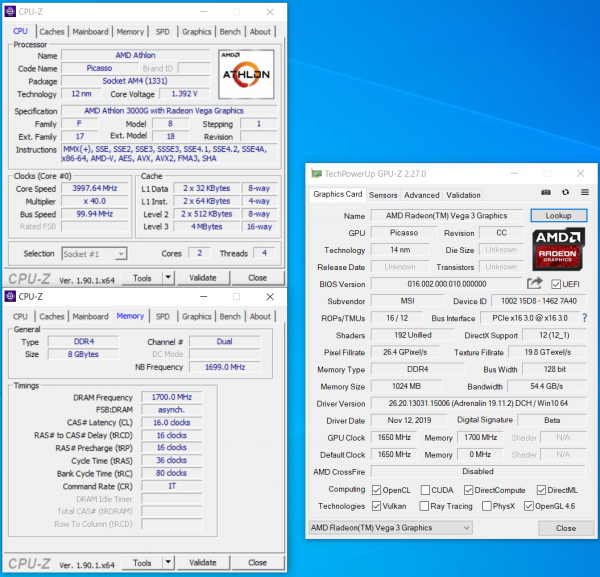
Task: Click the top CPU-Z title bar app icon
Action: click(x=10, y=11)
